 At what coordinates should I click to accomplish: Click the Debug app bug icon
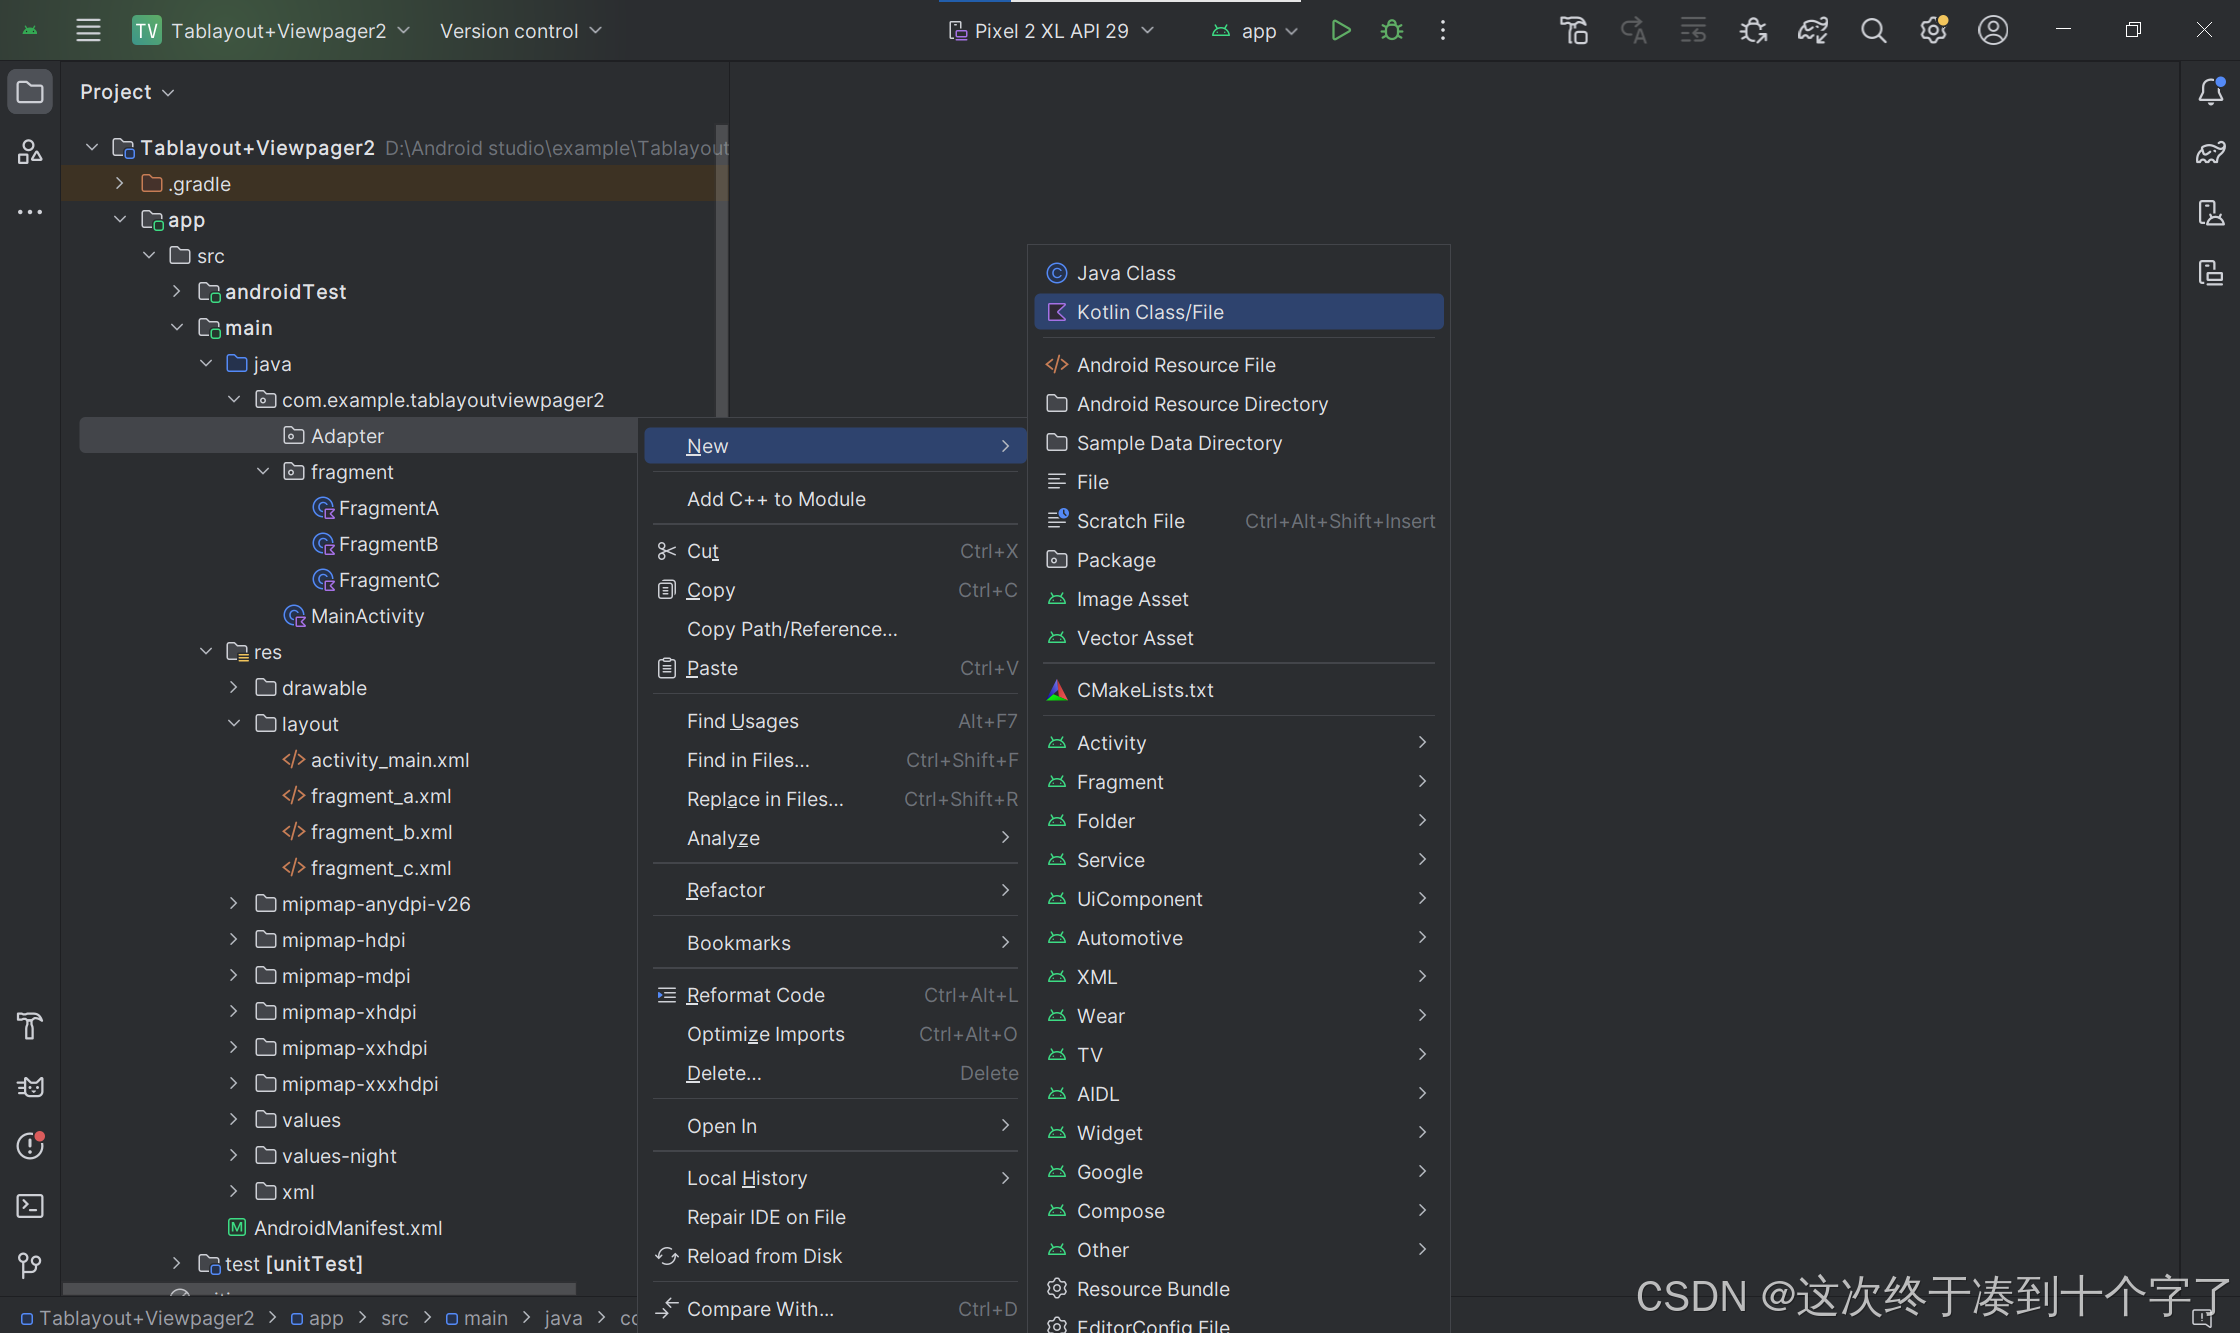(1391, 31)
